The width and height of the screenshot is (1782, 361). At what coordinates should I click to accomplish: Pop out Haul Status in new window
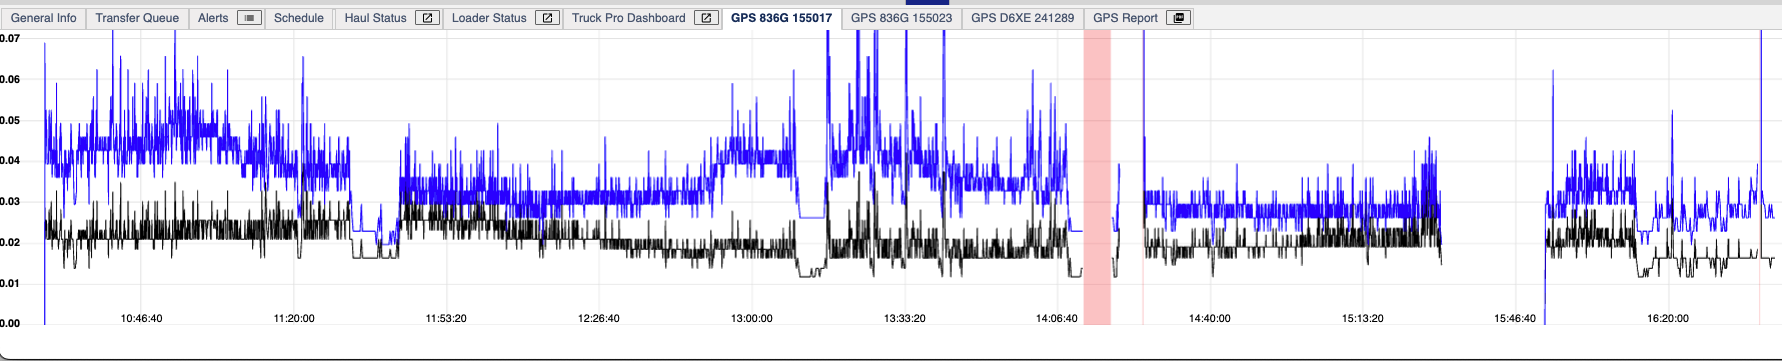pos(427,18)
